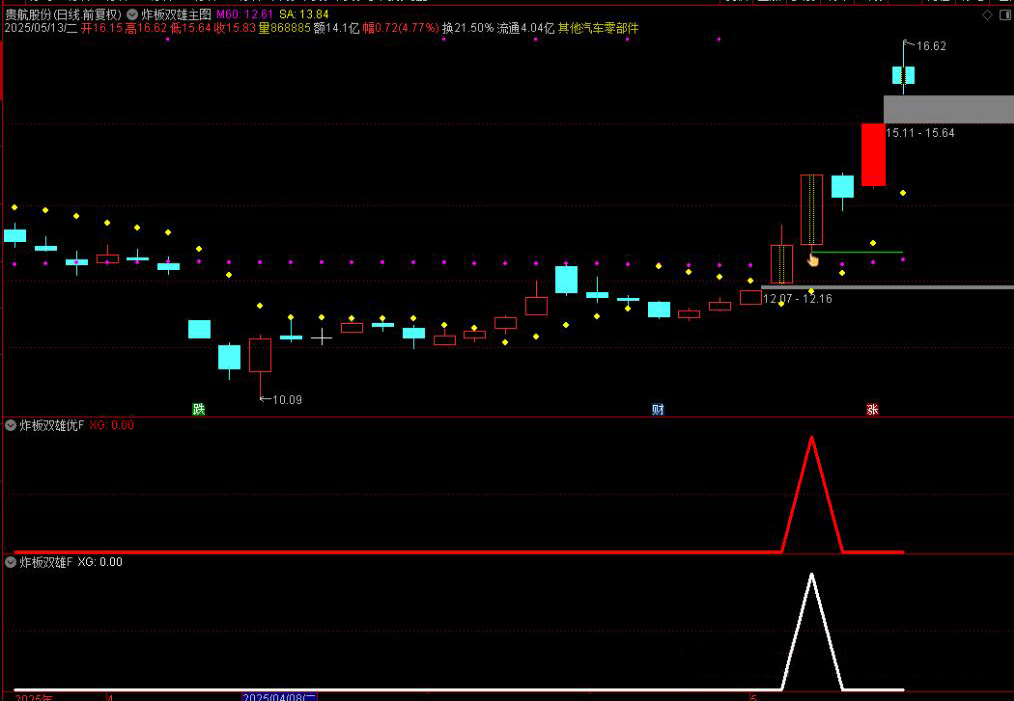Click the orange hand pointer signal icon

tap(813, 260)
